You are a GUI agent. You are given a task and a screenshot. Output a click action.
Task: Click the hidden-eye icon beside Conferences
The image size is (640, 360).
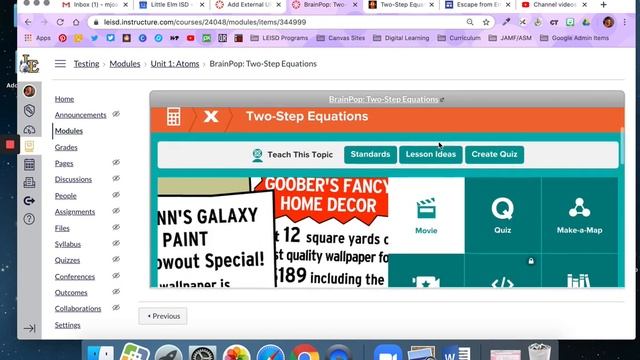pos(116,276)
